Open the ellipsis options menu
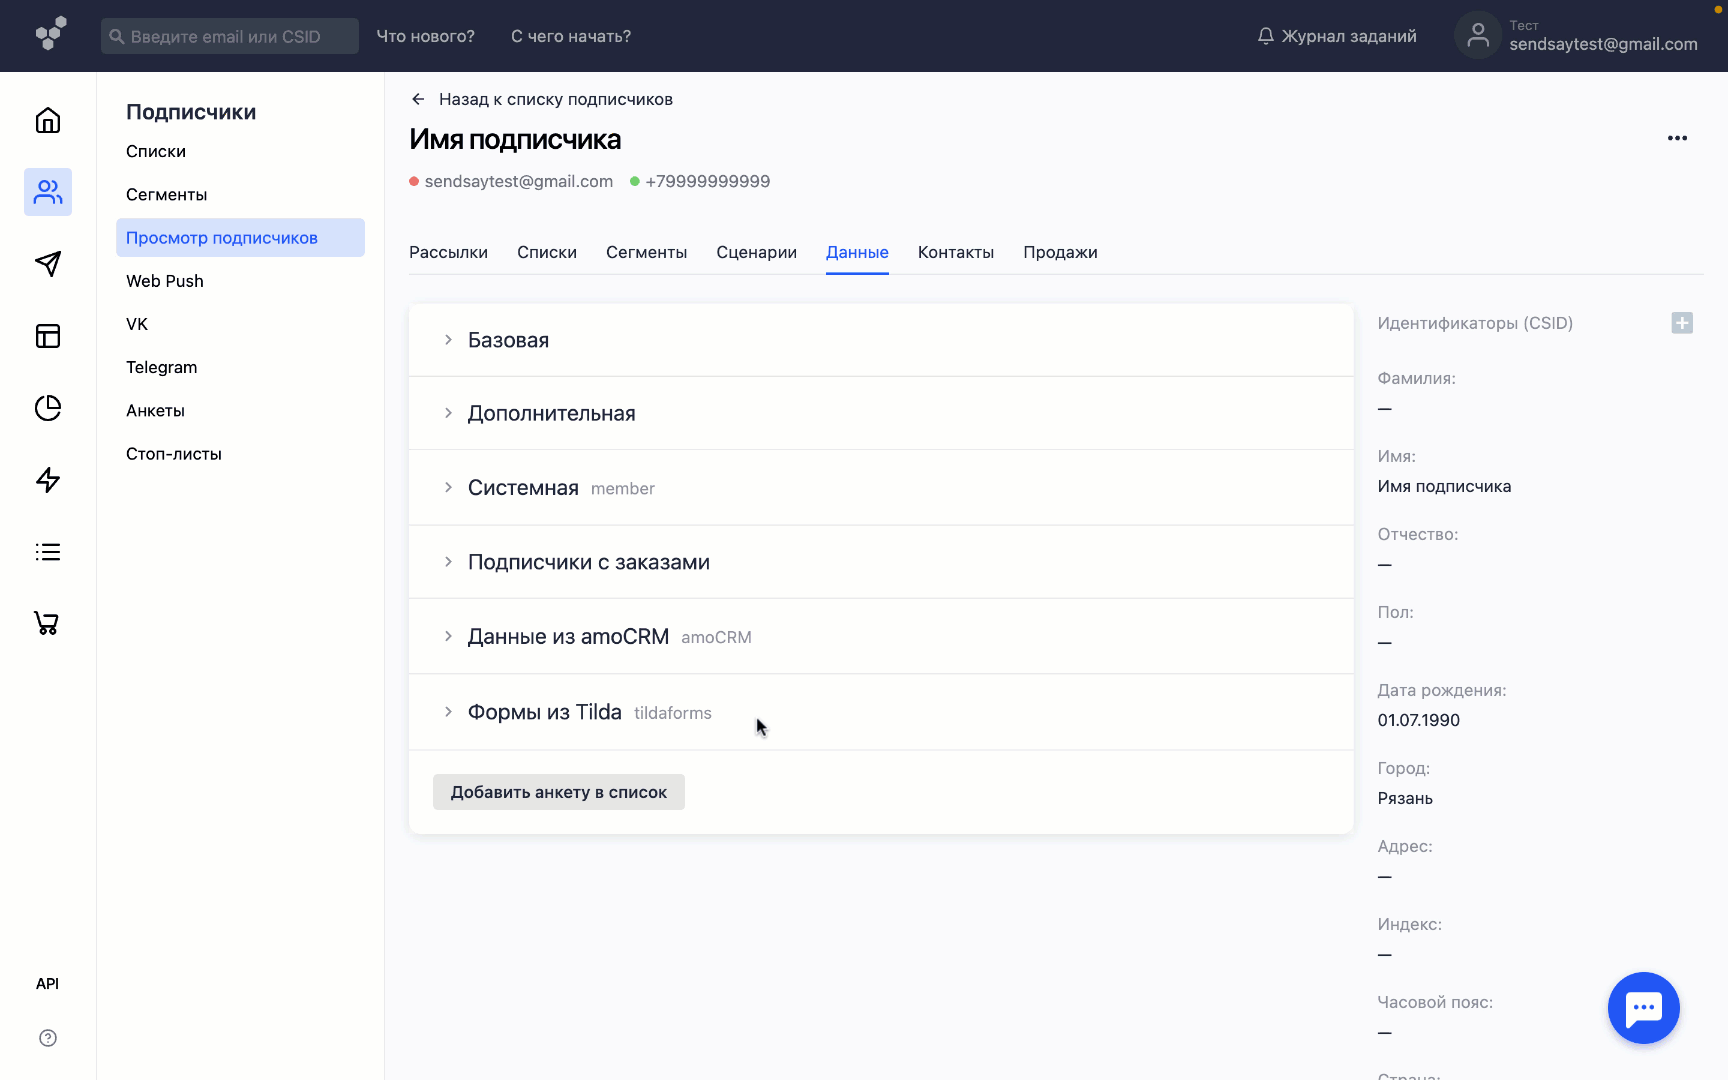The height and width of the screenshot is (1080, 1728). 1678,138
